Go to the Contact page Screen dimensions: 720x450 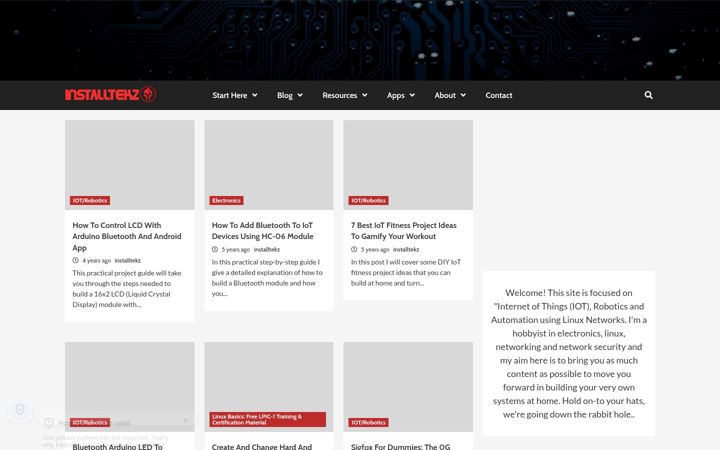pos(499,95)
